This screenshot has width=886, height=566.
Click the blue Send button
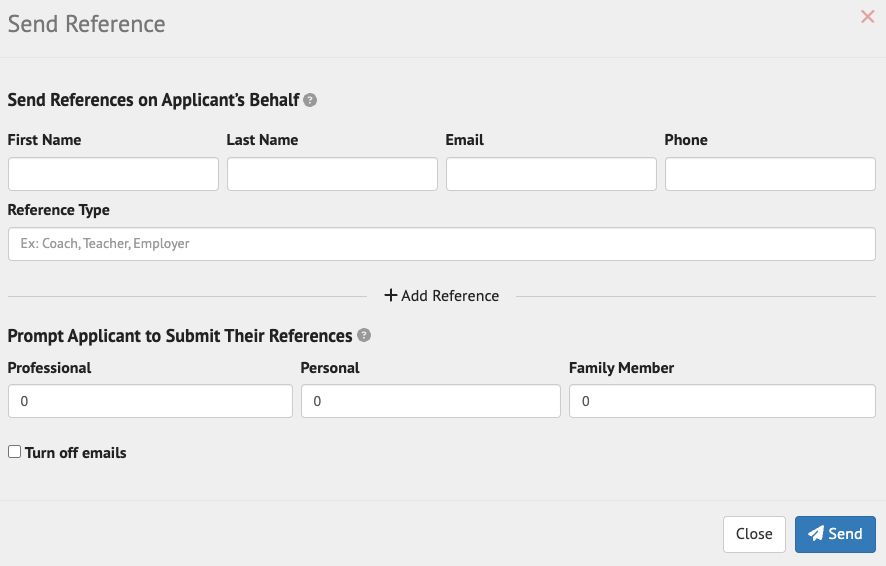click(835, 534)
